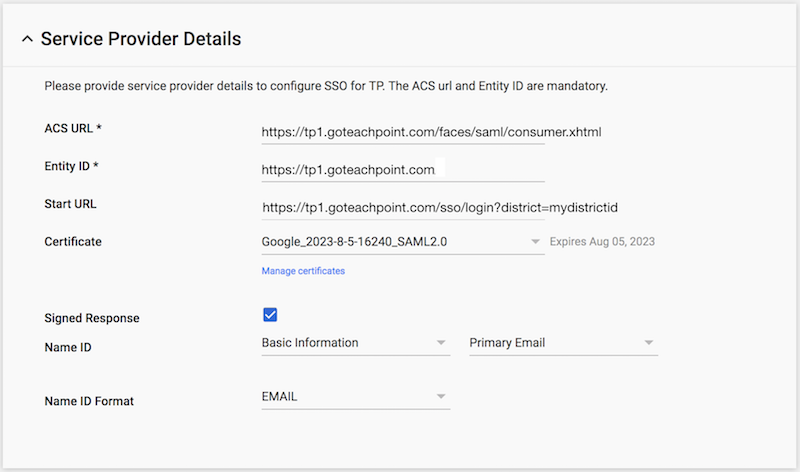Screen dimensions: 800x472
Task: Click the Name ID Format label
Action: pos(89,402)
